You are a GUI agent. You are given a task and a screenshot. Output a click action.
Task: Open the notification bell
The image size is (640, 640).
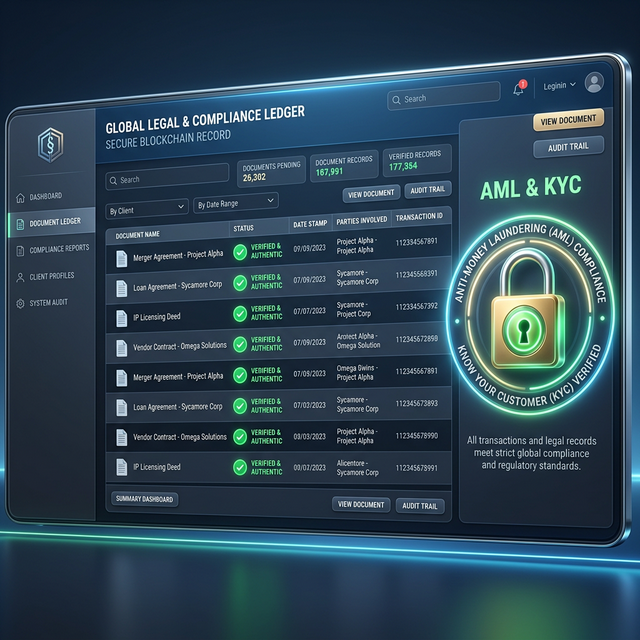tap(519, 89)
